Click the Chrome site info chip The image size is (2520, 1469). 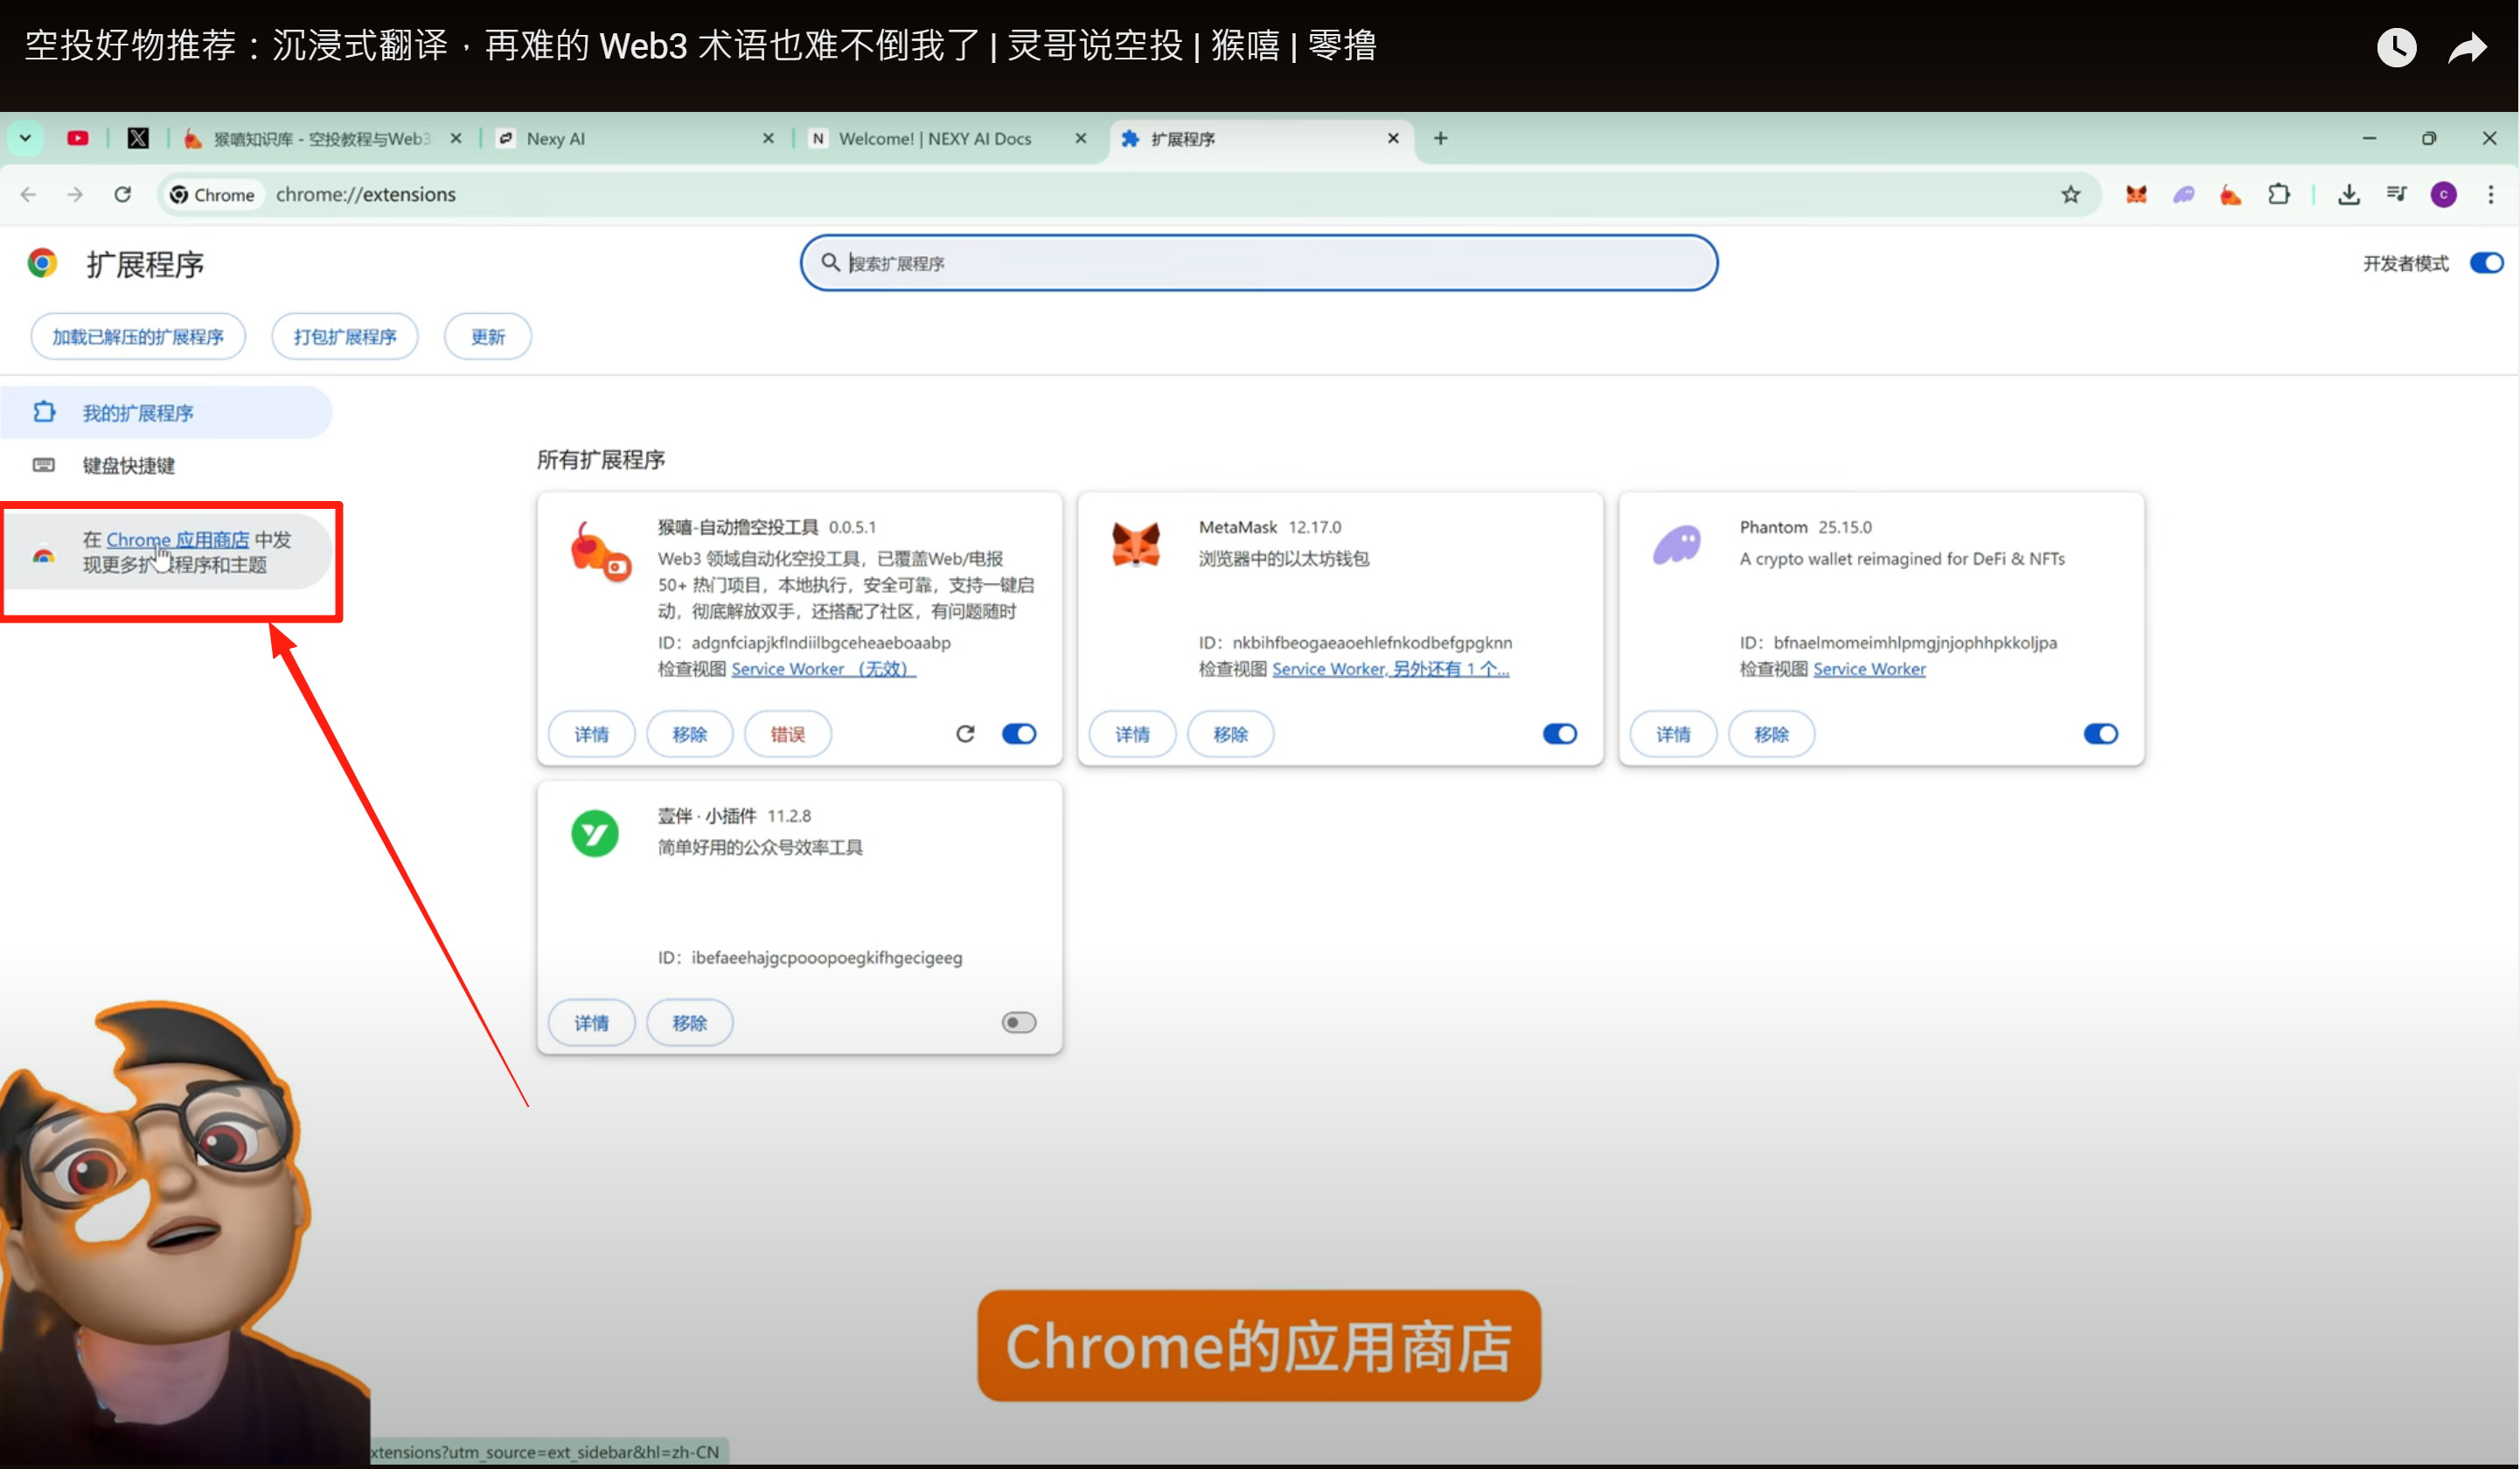click(x=213, y=194)
